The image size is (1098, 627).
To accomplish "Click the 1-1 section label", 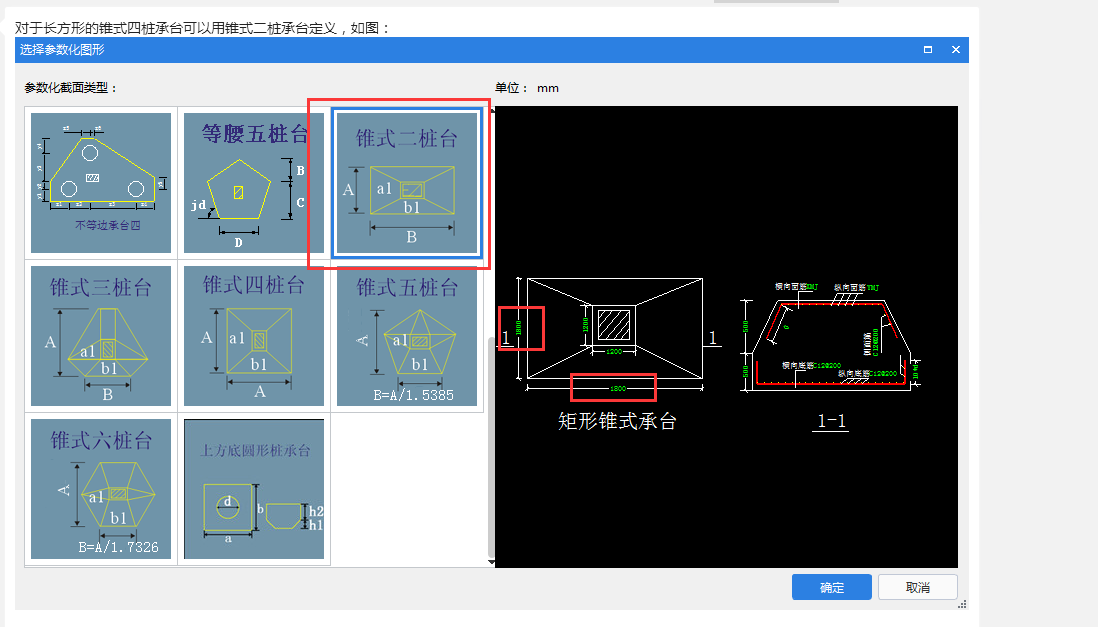I will pyautogui.click(x=831, y=421).
